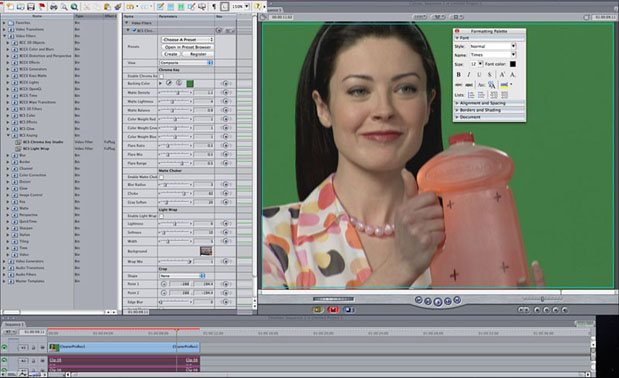Select the blue video clip on V1 track
The height and width of the screenshot is (378, 619).
124,347
